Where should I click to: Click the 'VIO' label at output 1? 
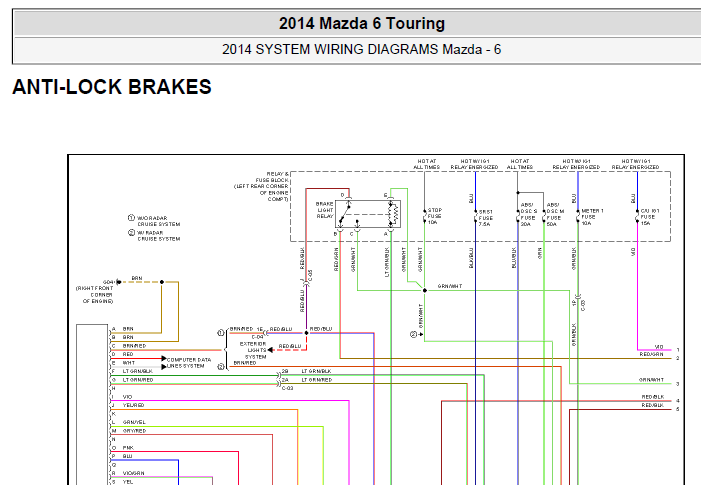click(659, 347)
